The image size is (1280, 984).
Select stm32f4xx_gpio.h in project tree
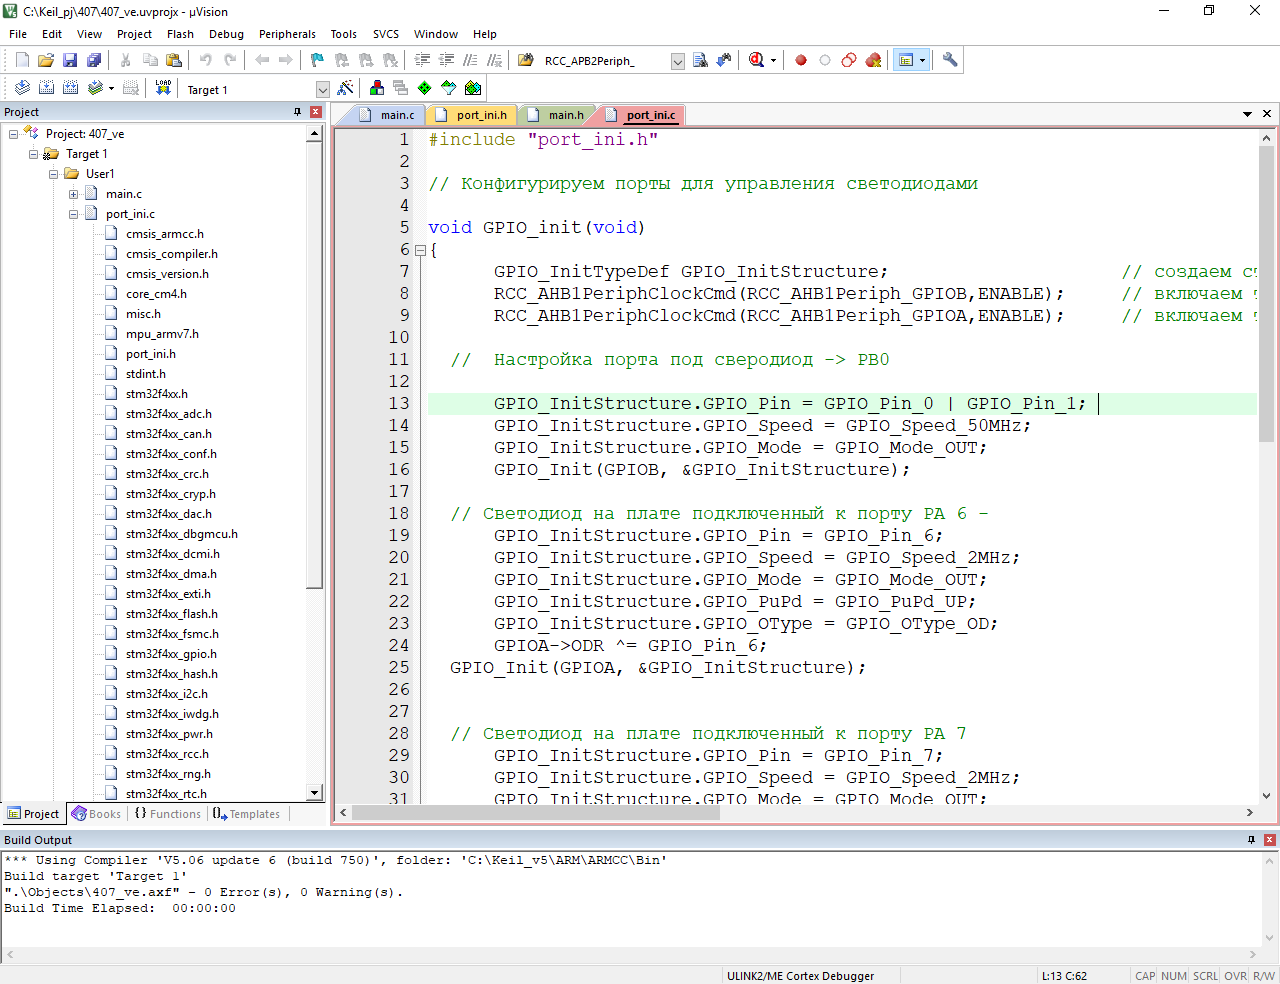(171, 654)
